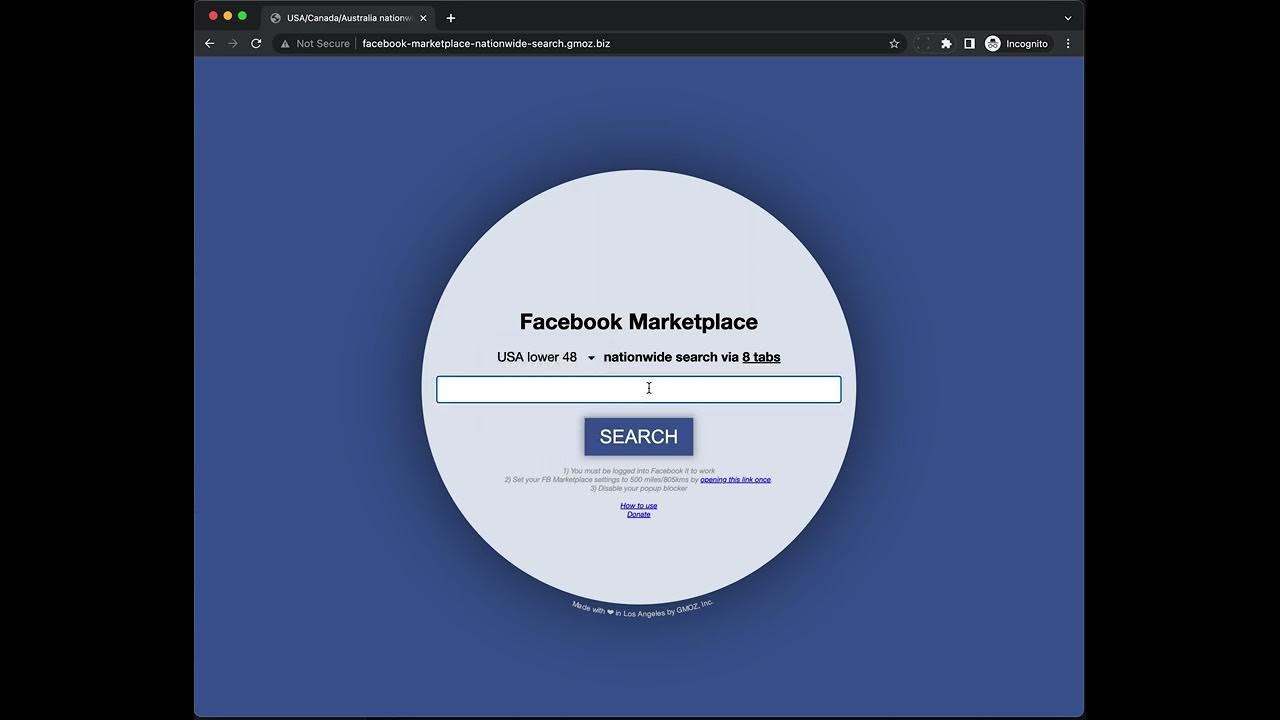This screenshot has width=1280, height=720.
Task: Open the Chrome three-dot menu
Action: pyautogui.click(x=1068, y=44)
